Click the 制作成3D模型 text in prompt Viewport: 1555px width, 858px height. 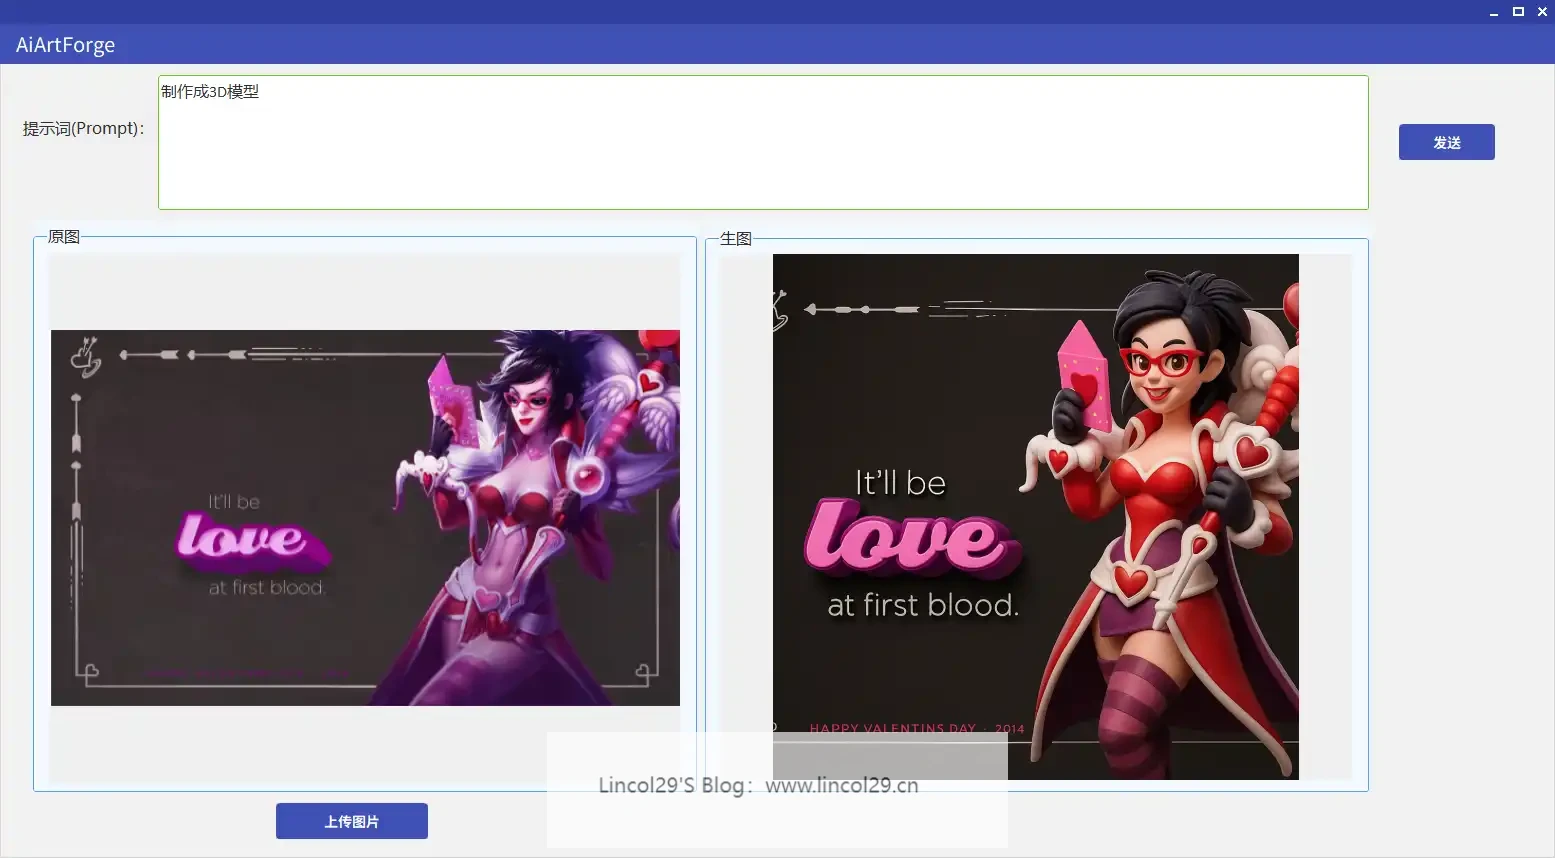point(210,92)
